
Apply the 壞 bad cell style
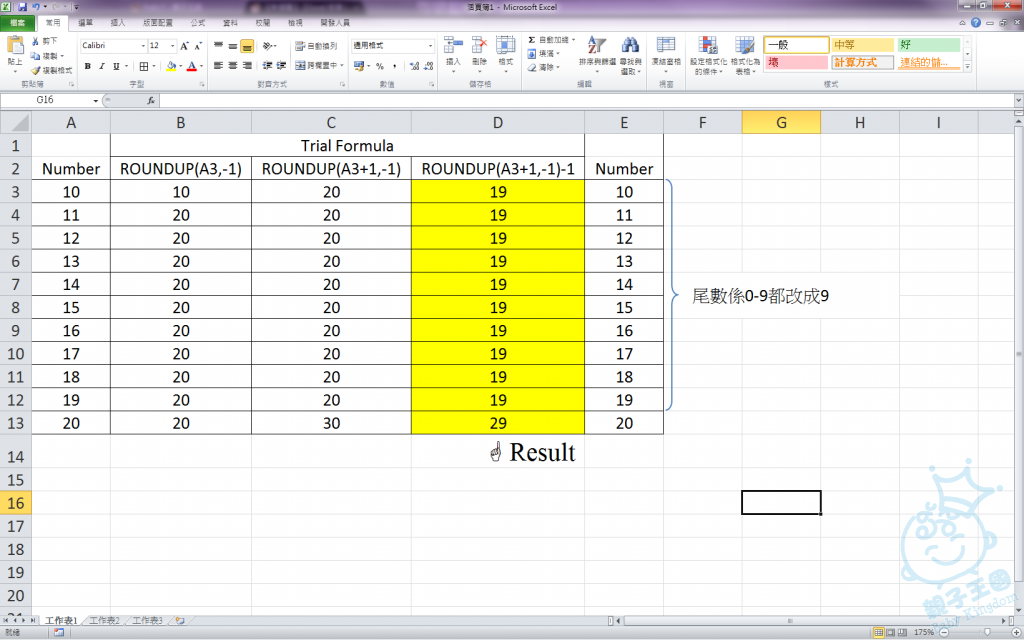click(797, 63)
